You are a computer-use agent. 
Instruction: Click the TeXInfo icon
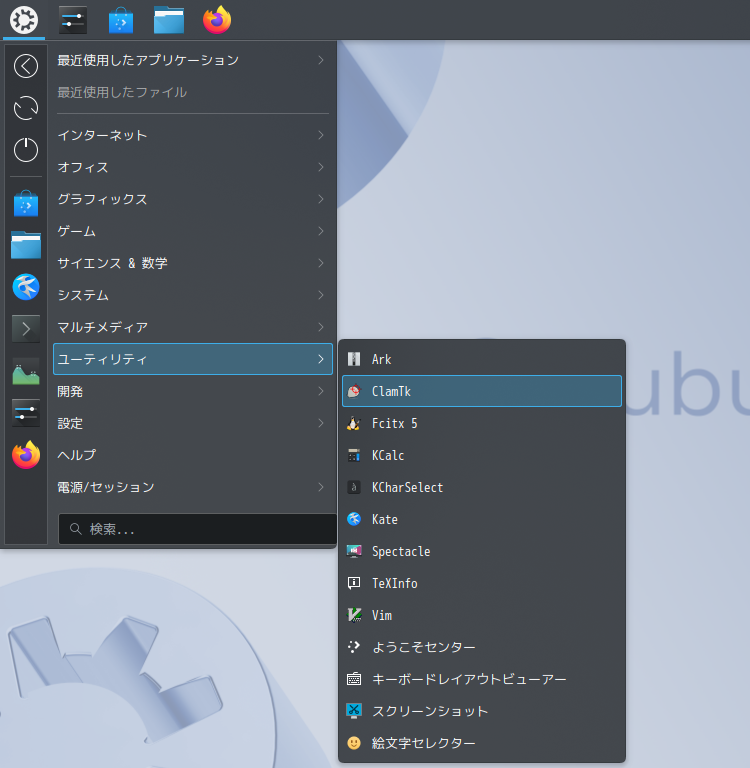(354, 583)
